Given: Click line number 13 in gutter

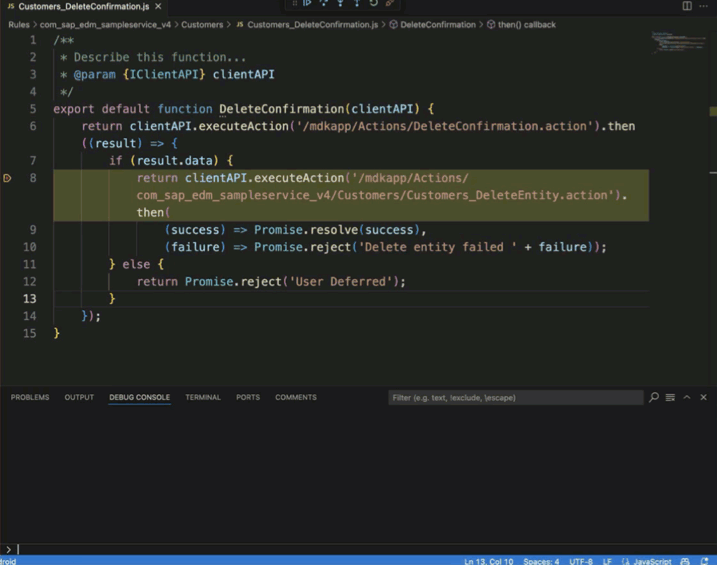Looking at the screenshot, I should pyautogui.click(x=30, y=298).
